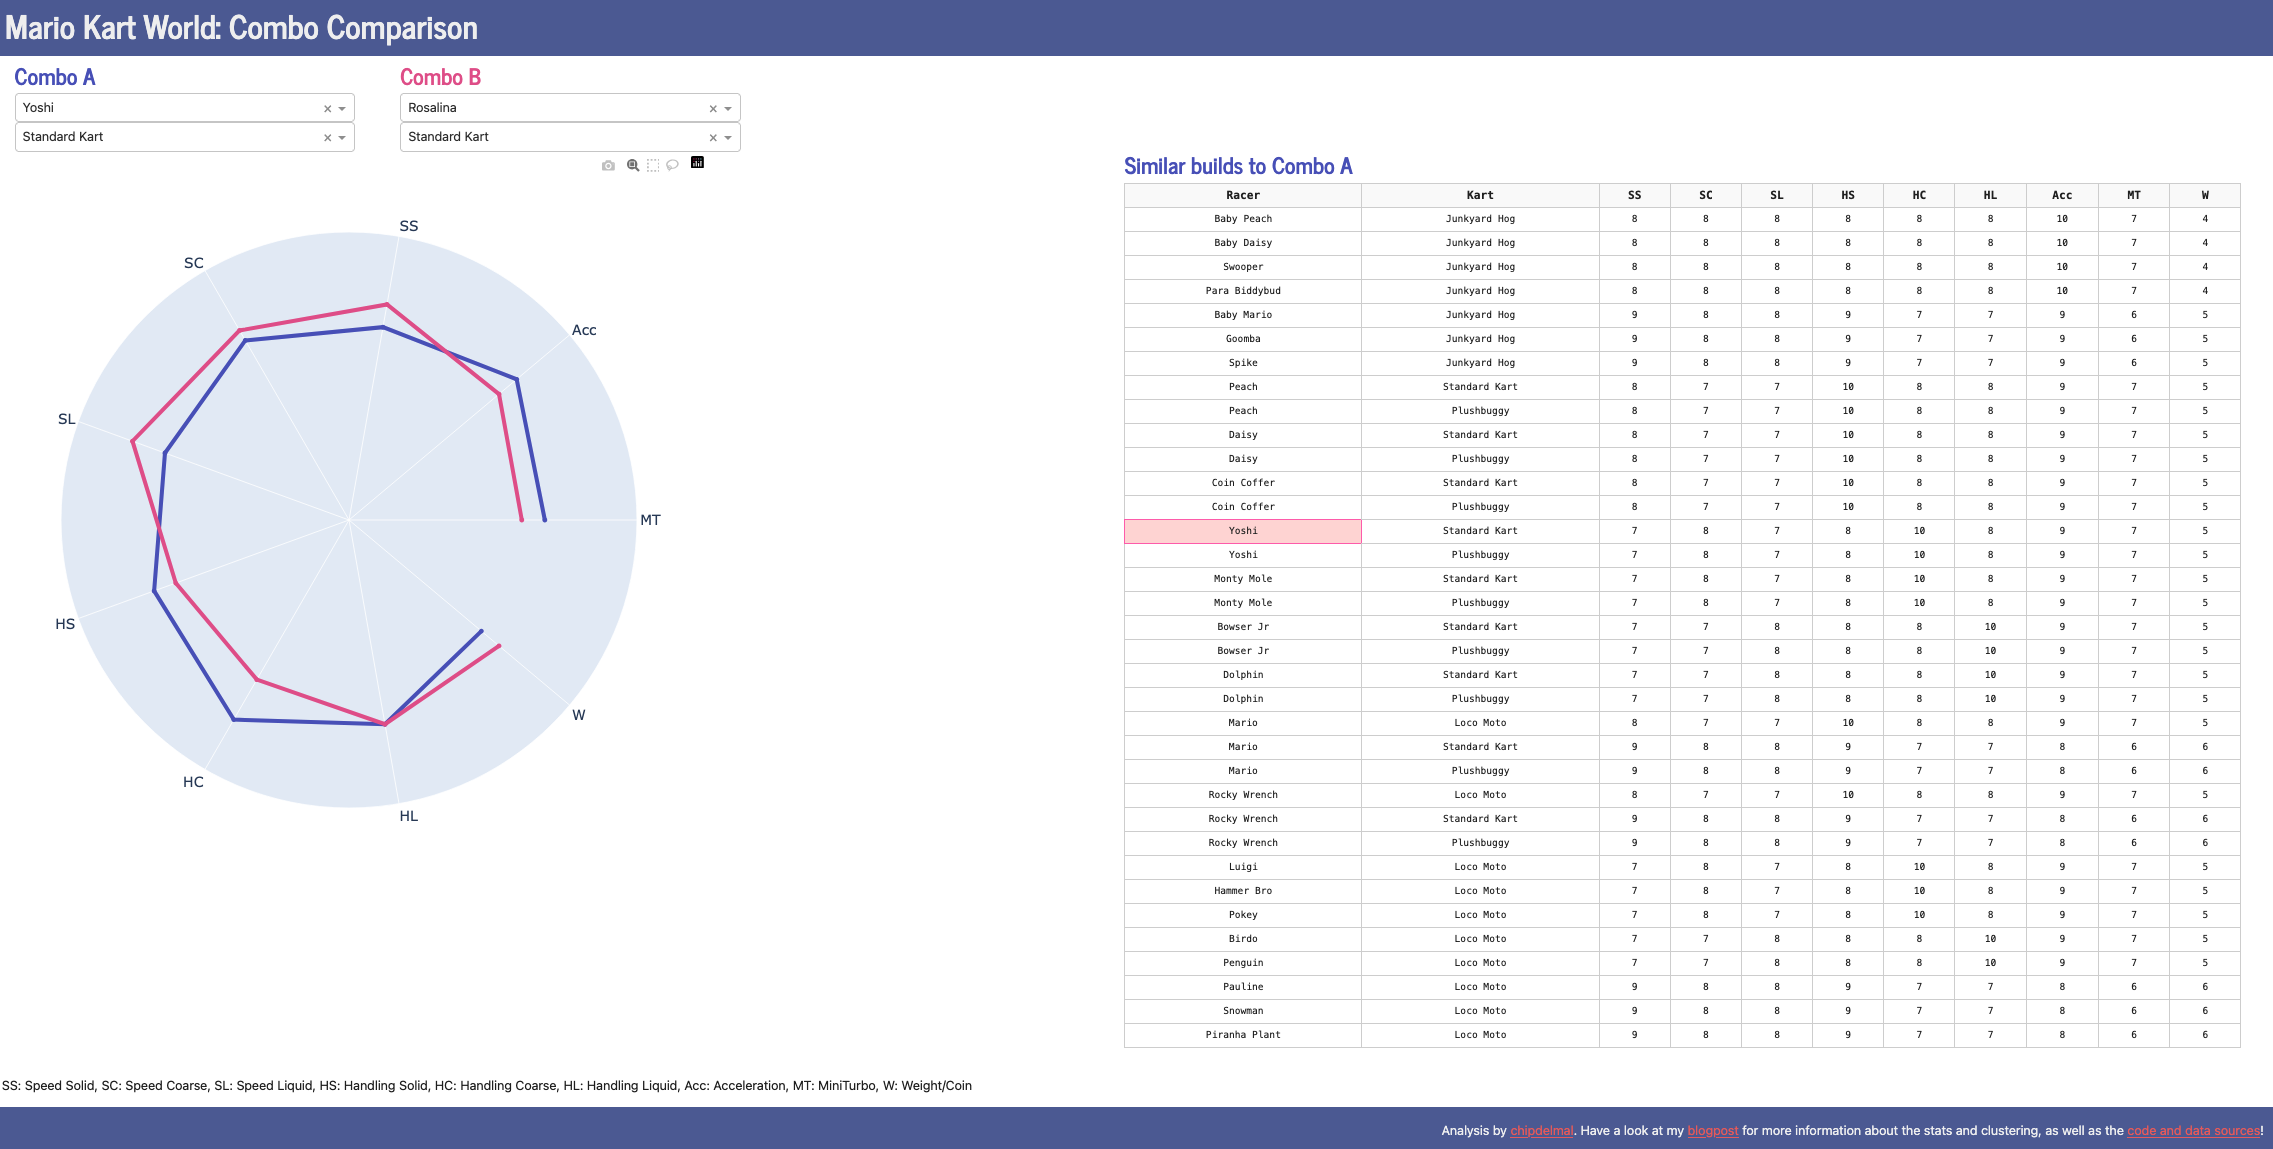Clear Combo B's Standard Kart selection
The width and height of the screenshot is (2273, 1149).
click(x=713, y=137)
